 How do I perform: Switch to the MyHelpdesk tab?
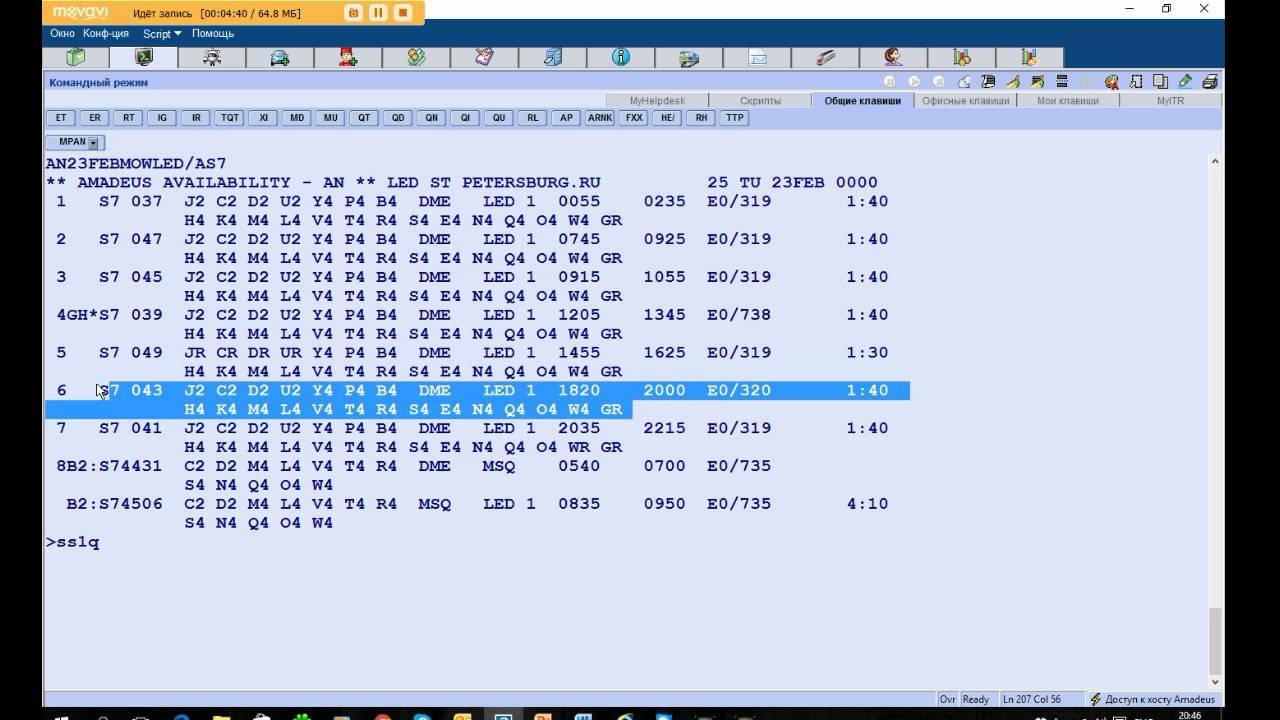pyautogui.click(x=657, y=101)
